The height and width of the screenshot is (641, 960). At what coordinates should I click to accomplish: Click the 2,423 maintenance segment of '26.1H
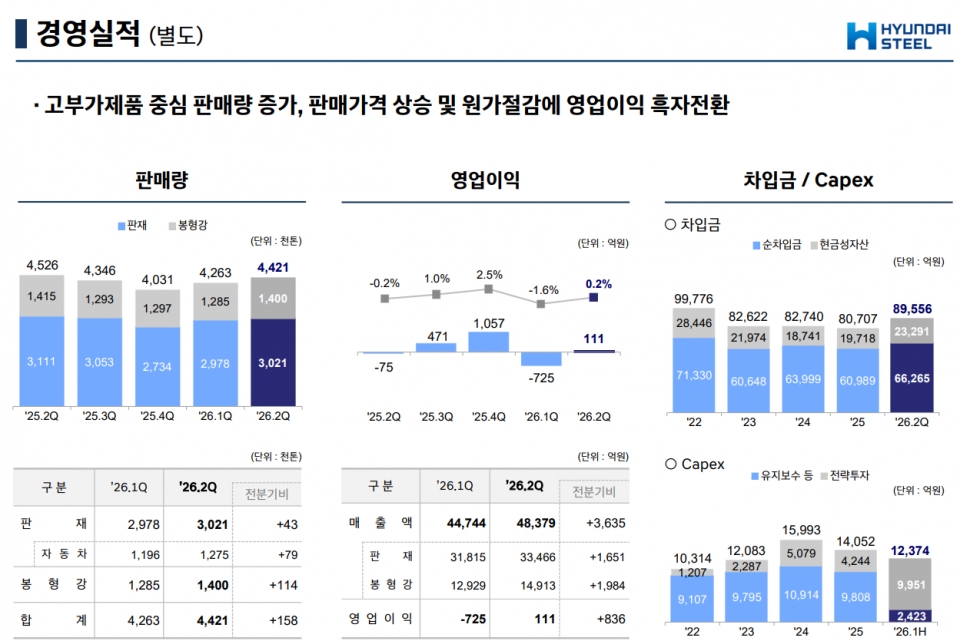(911, 616)
